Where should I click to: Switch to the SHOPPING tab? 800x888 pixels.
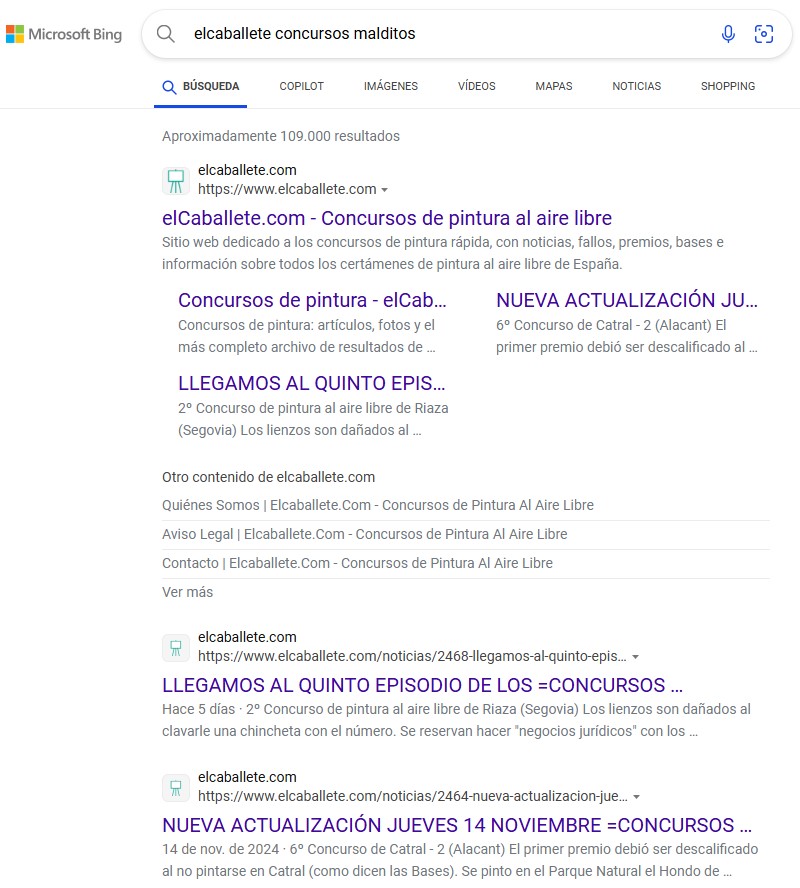coord(728,86)
